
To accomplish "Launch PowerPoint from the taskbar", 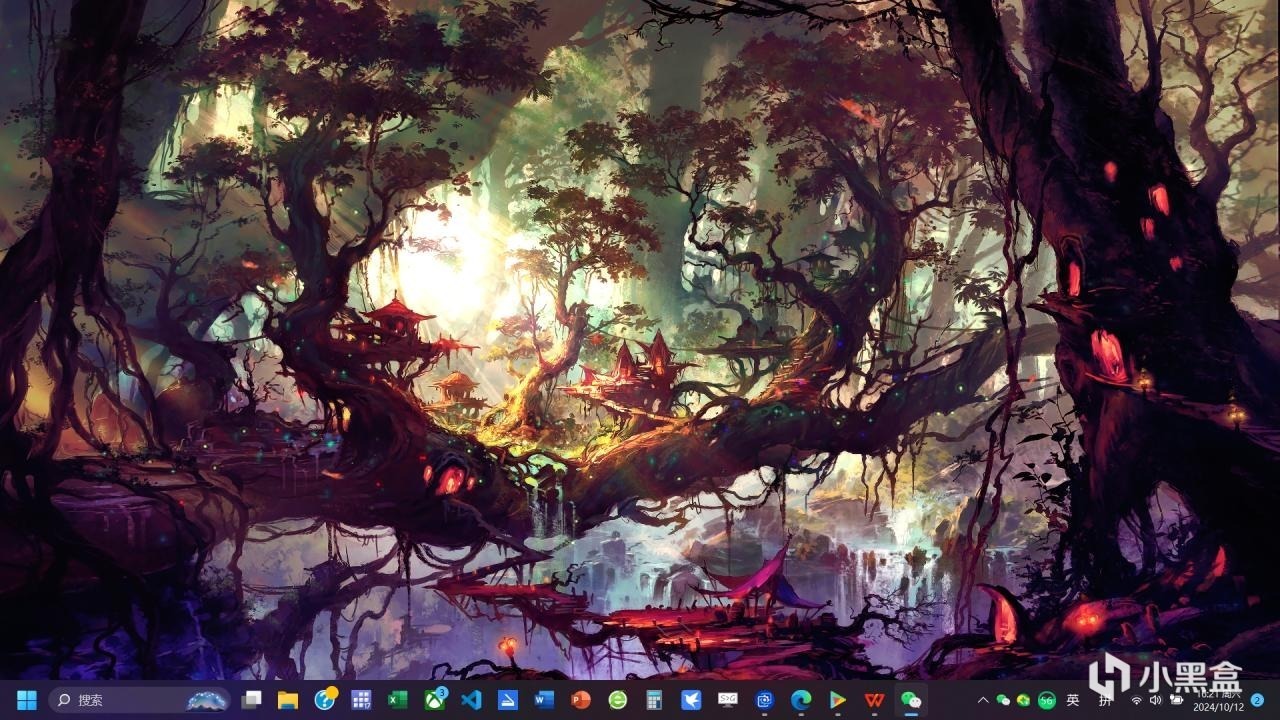I will pos(581,700).
